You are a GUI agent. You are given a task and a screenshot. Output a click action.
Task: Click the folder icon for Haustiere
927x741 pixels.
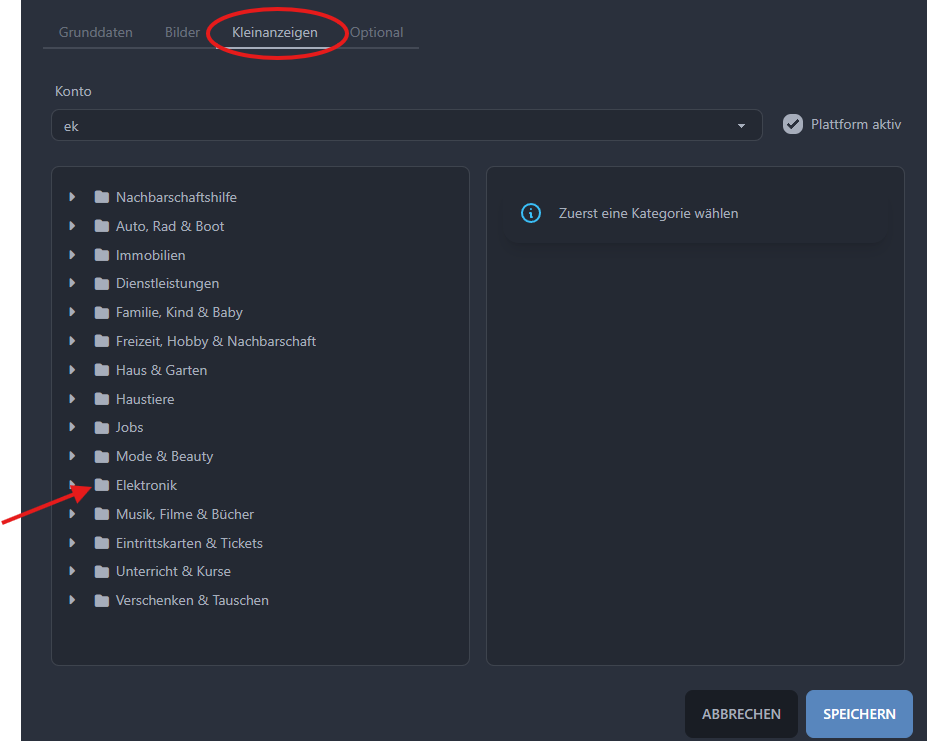pyautogui.click(x=101, y=399)
